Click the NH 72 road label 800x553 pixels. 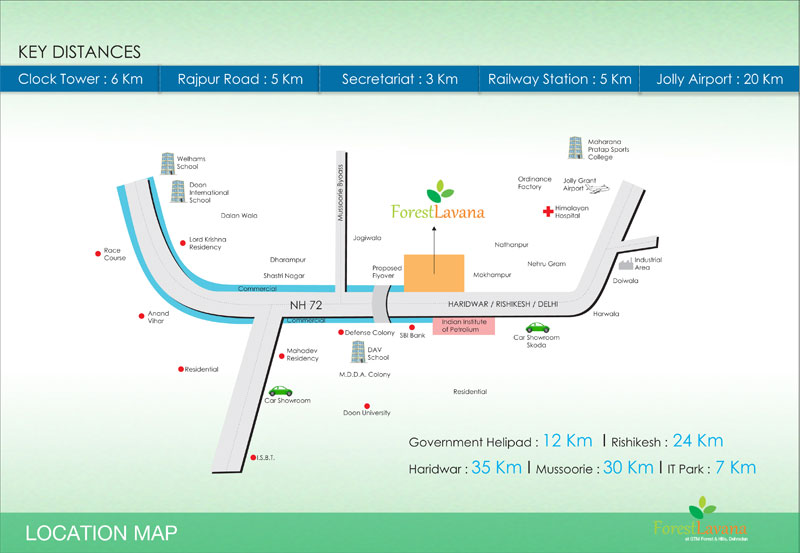pyautogui.click(x=306, y=305)
